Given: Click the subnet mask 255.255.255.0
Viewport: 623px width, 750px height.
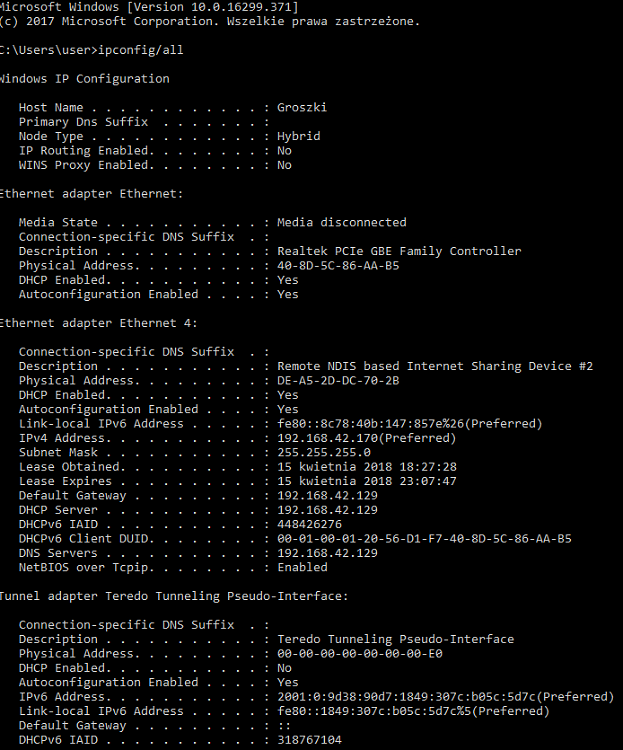Looking at the screenshot, I should [324, 453].
